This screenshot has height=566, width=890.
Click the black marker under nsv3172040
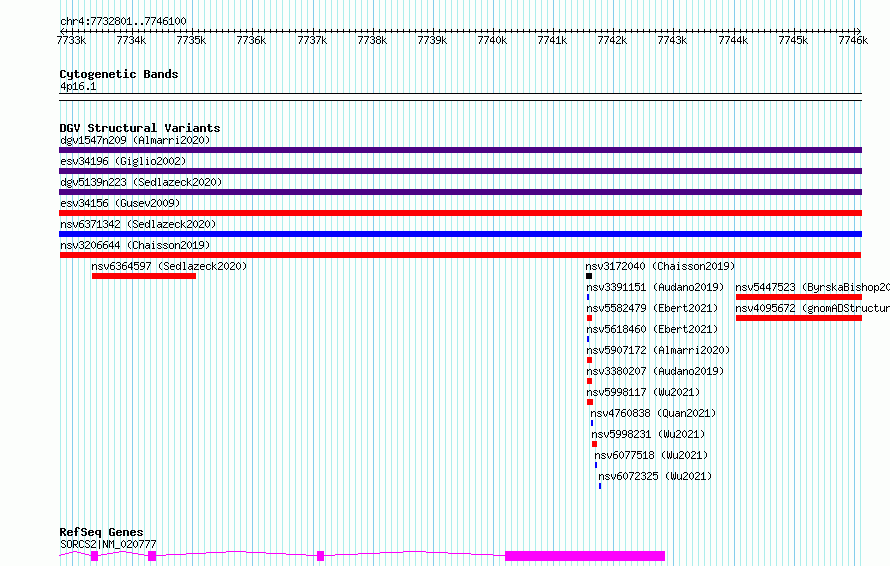[589, 276]
